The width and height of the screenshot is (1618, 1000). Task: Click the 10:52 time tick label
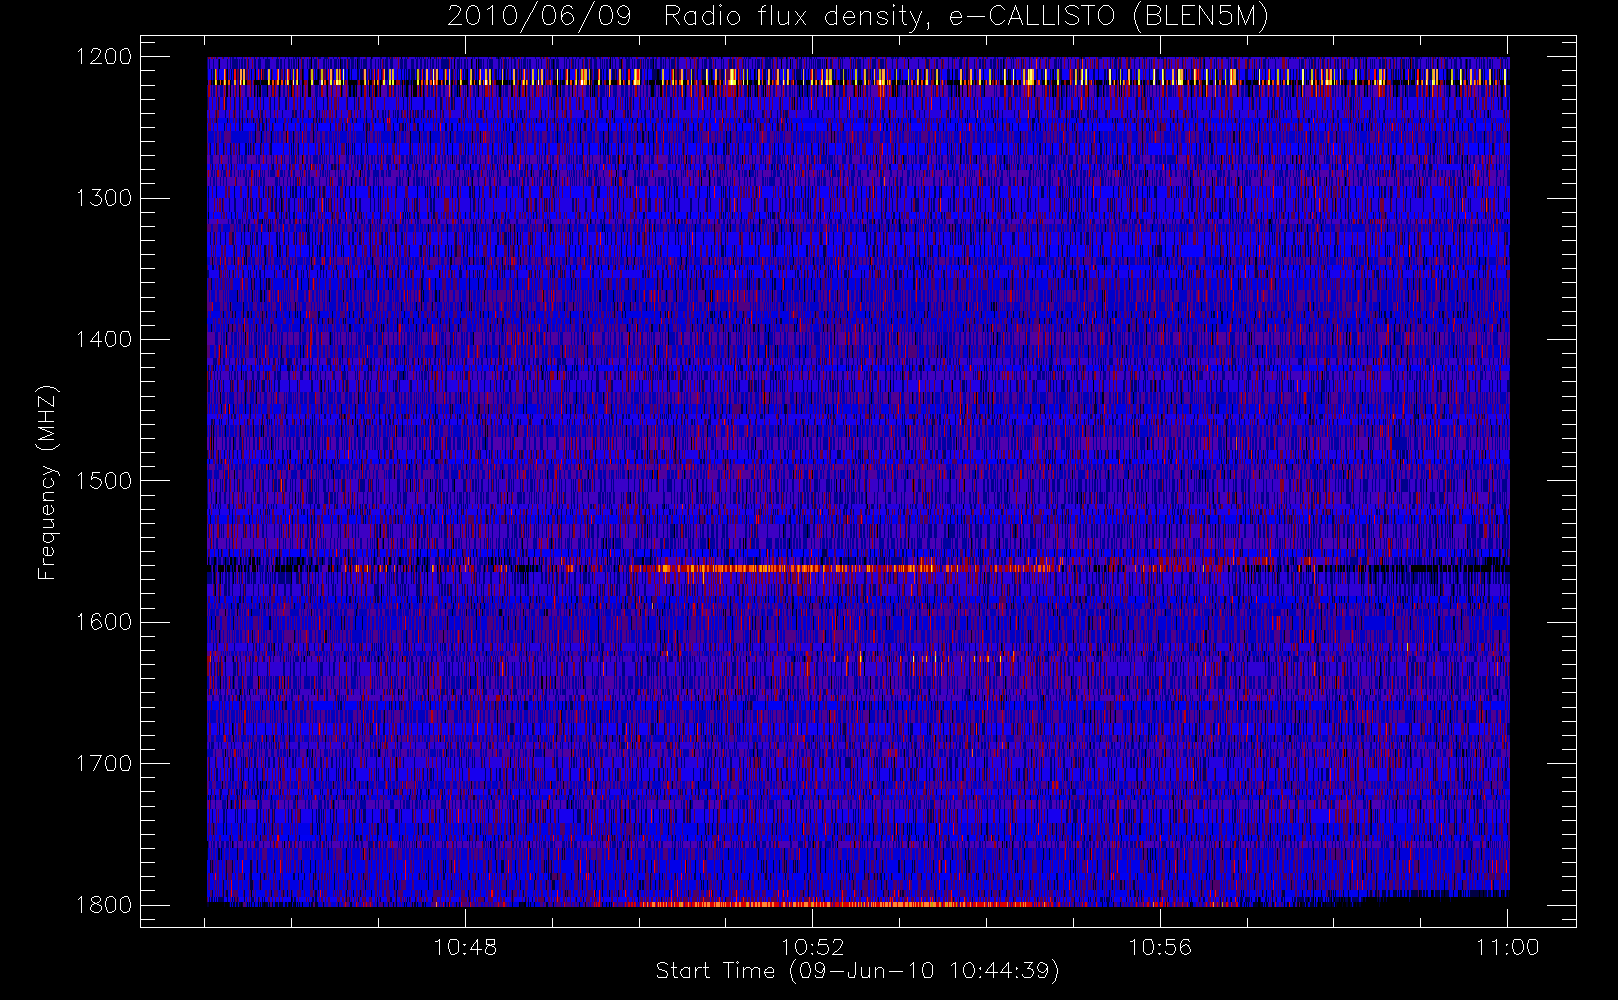[x=812, y=947]
